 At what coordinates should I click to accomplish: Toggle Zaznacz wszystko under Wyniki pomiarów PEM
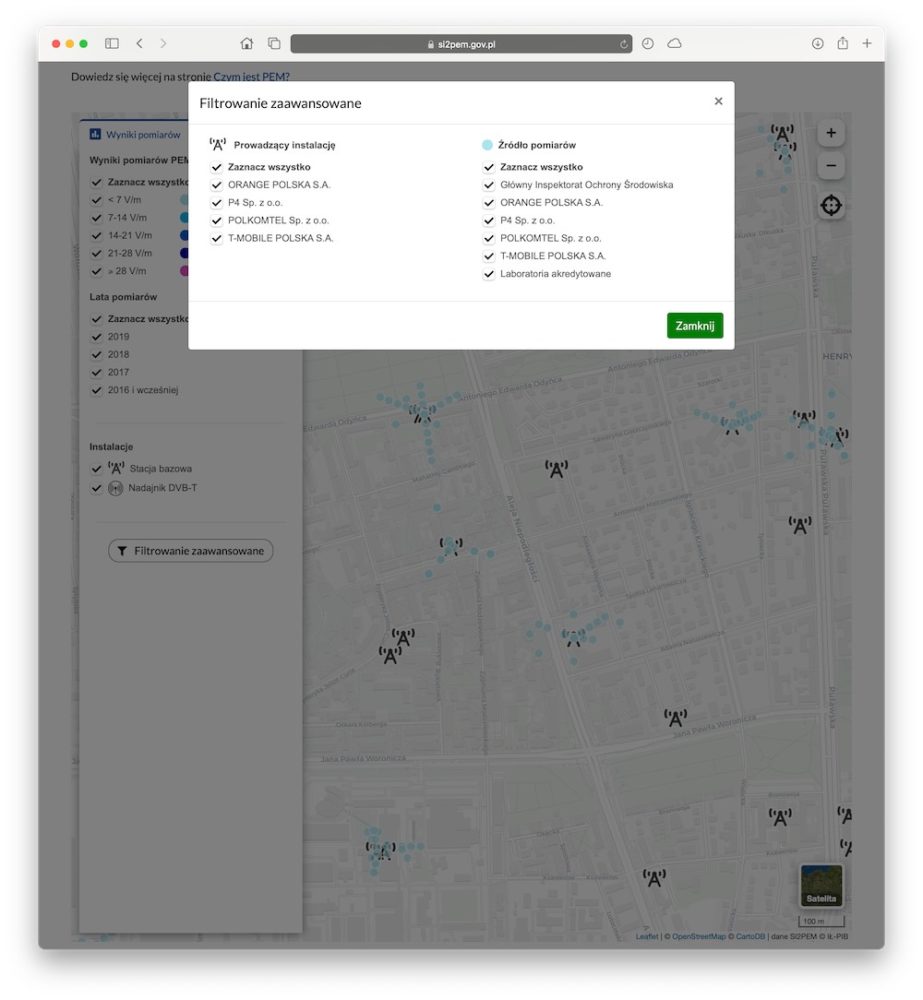[96, 182]
